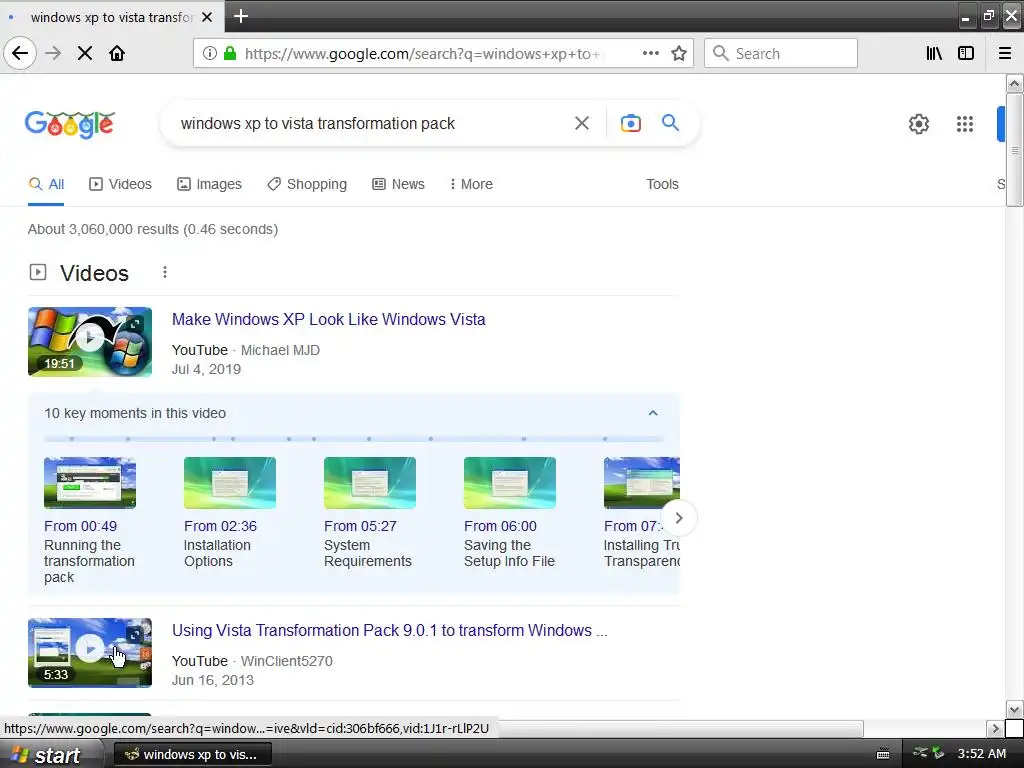
Task: Click the scroll down arrow
Action: pos(1014,709)
